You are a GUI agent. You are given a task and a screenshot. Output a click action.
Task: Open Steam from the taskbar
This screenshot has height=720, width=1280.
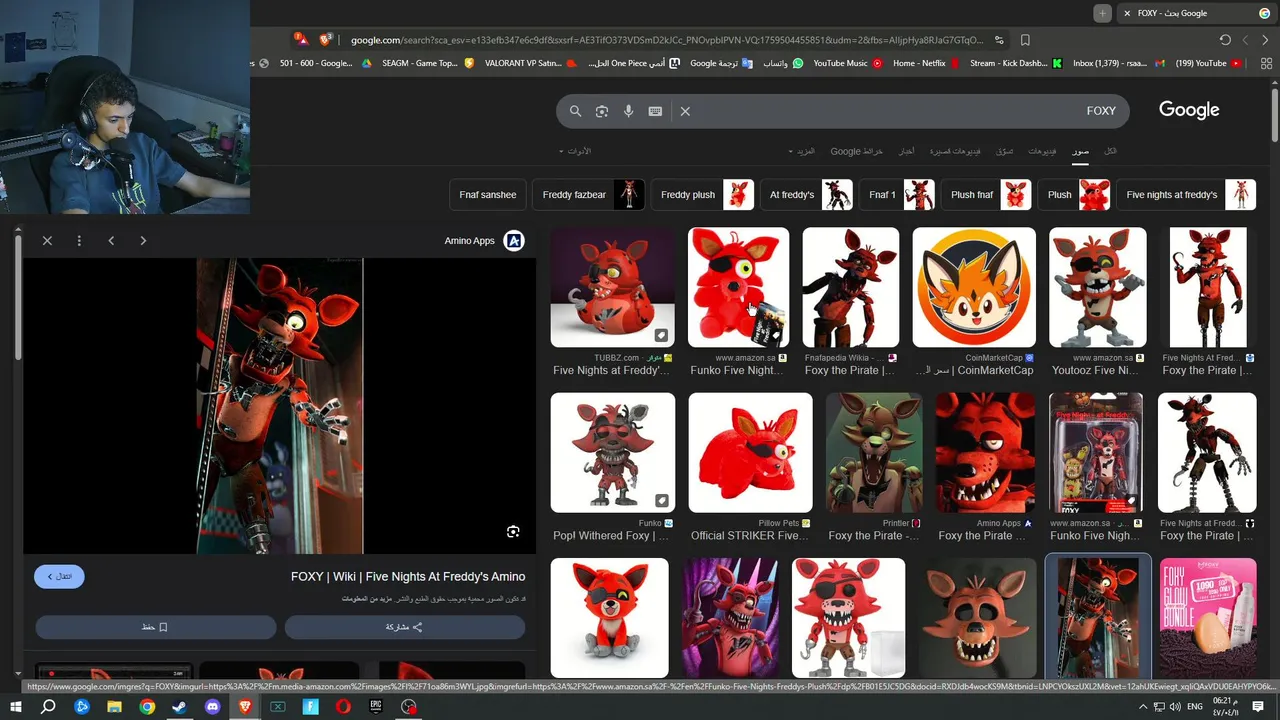179,706
